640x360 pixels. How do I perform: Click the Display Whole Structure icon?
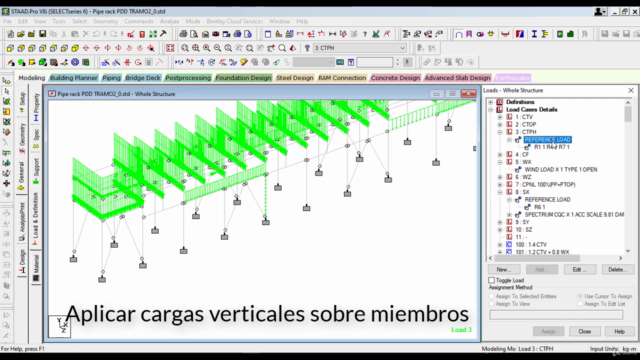coord(170,48)
